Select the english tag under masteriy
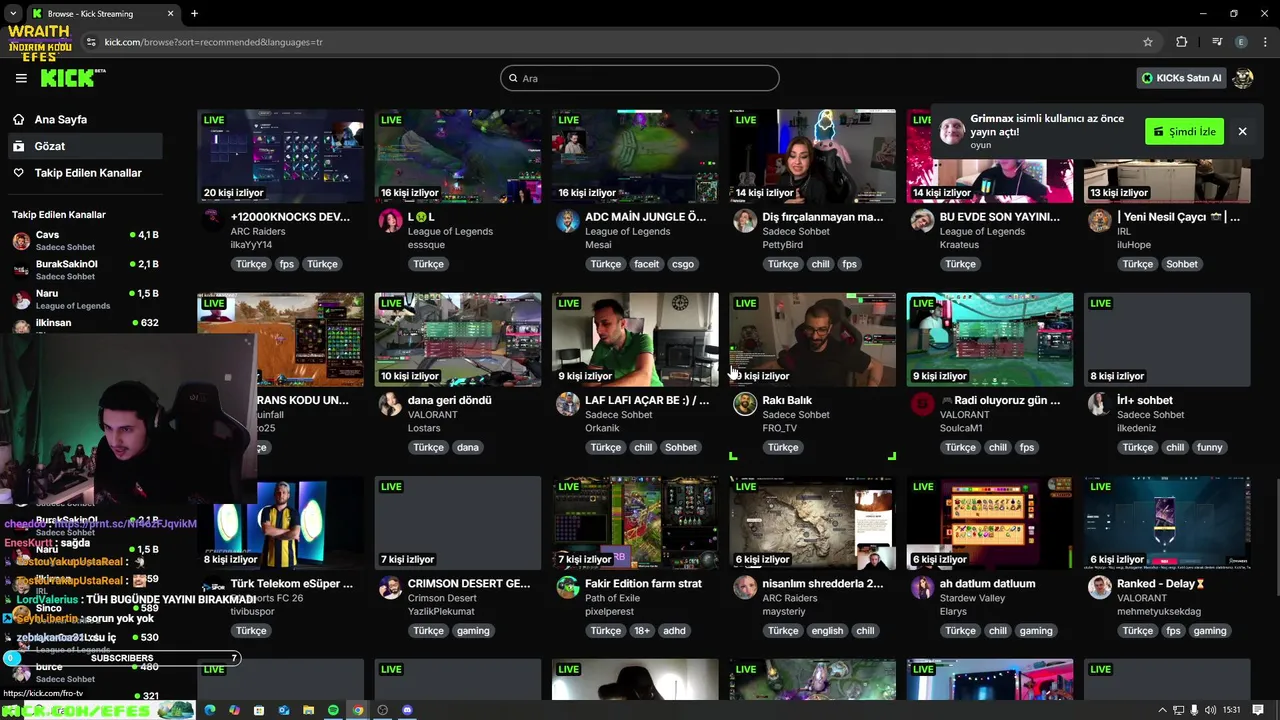Image resolution: width=1280 pixels, height=720 pixels. pyautogui.click(x=827, y=631)
